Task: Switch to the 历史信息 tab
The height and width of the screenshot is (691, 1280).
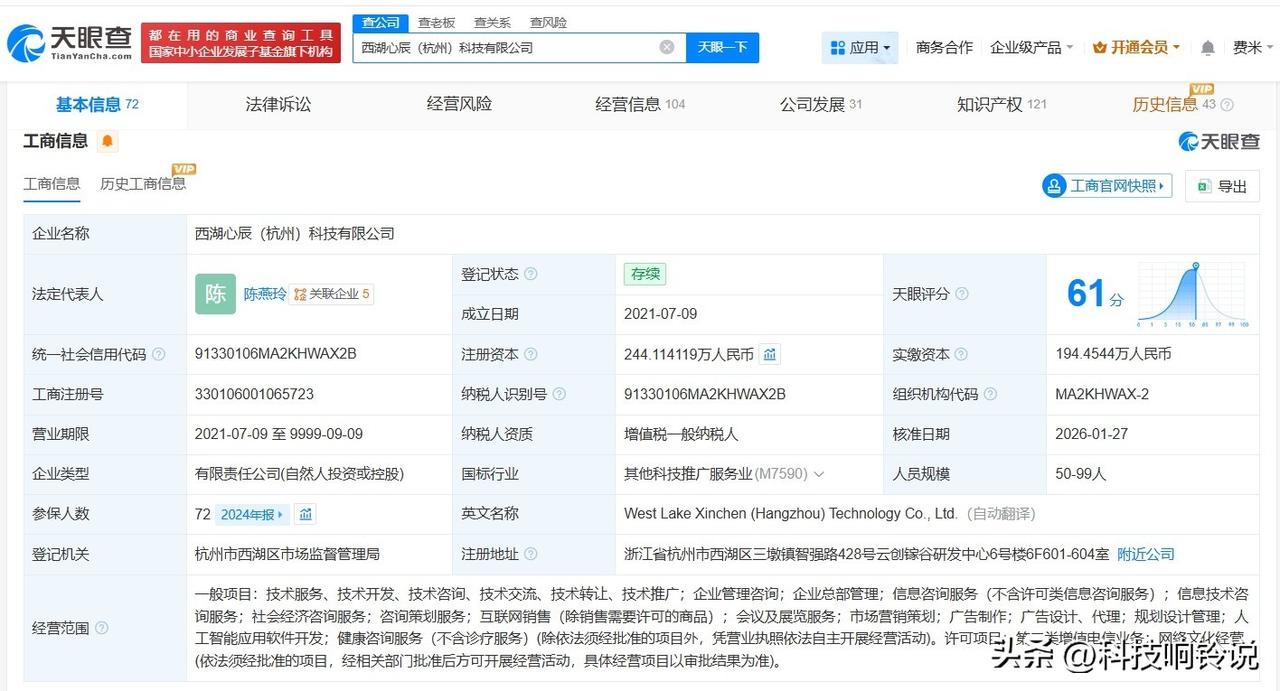Action: (1174, 104)
